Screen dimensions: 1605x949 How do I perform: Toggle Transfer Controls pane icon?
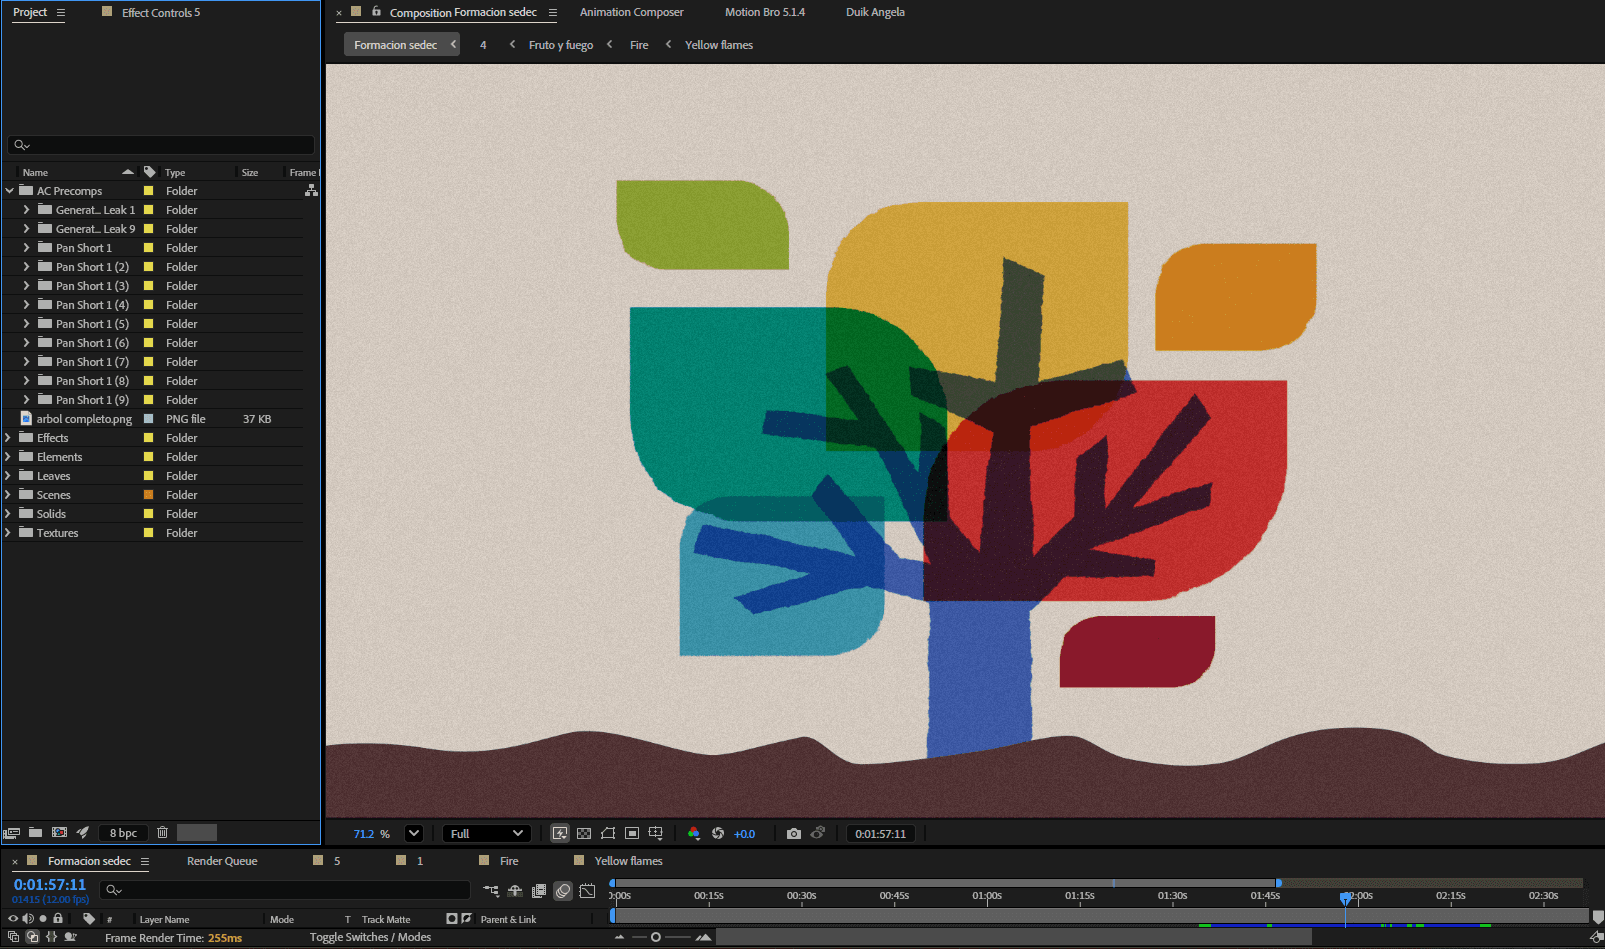tap(32, 937)
